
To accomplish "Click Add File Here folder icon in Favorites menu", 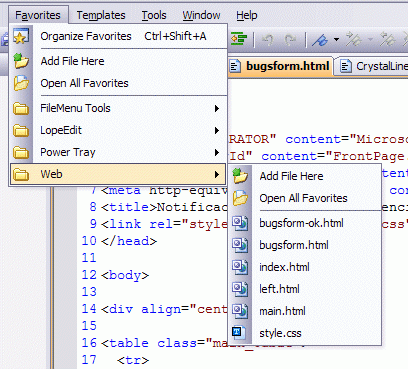I will pyautogui.click(x=21, y=61).
